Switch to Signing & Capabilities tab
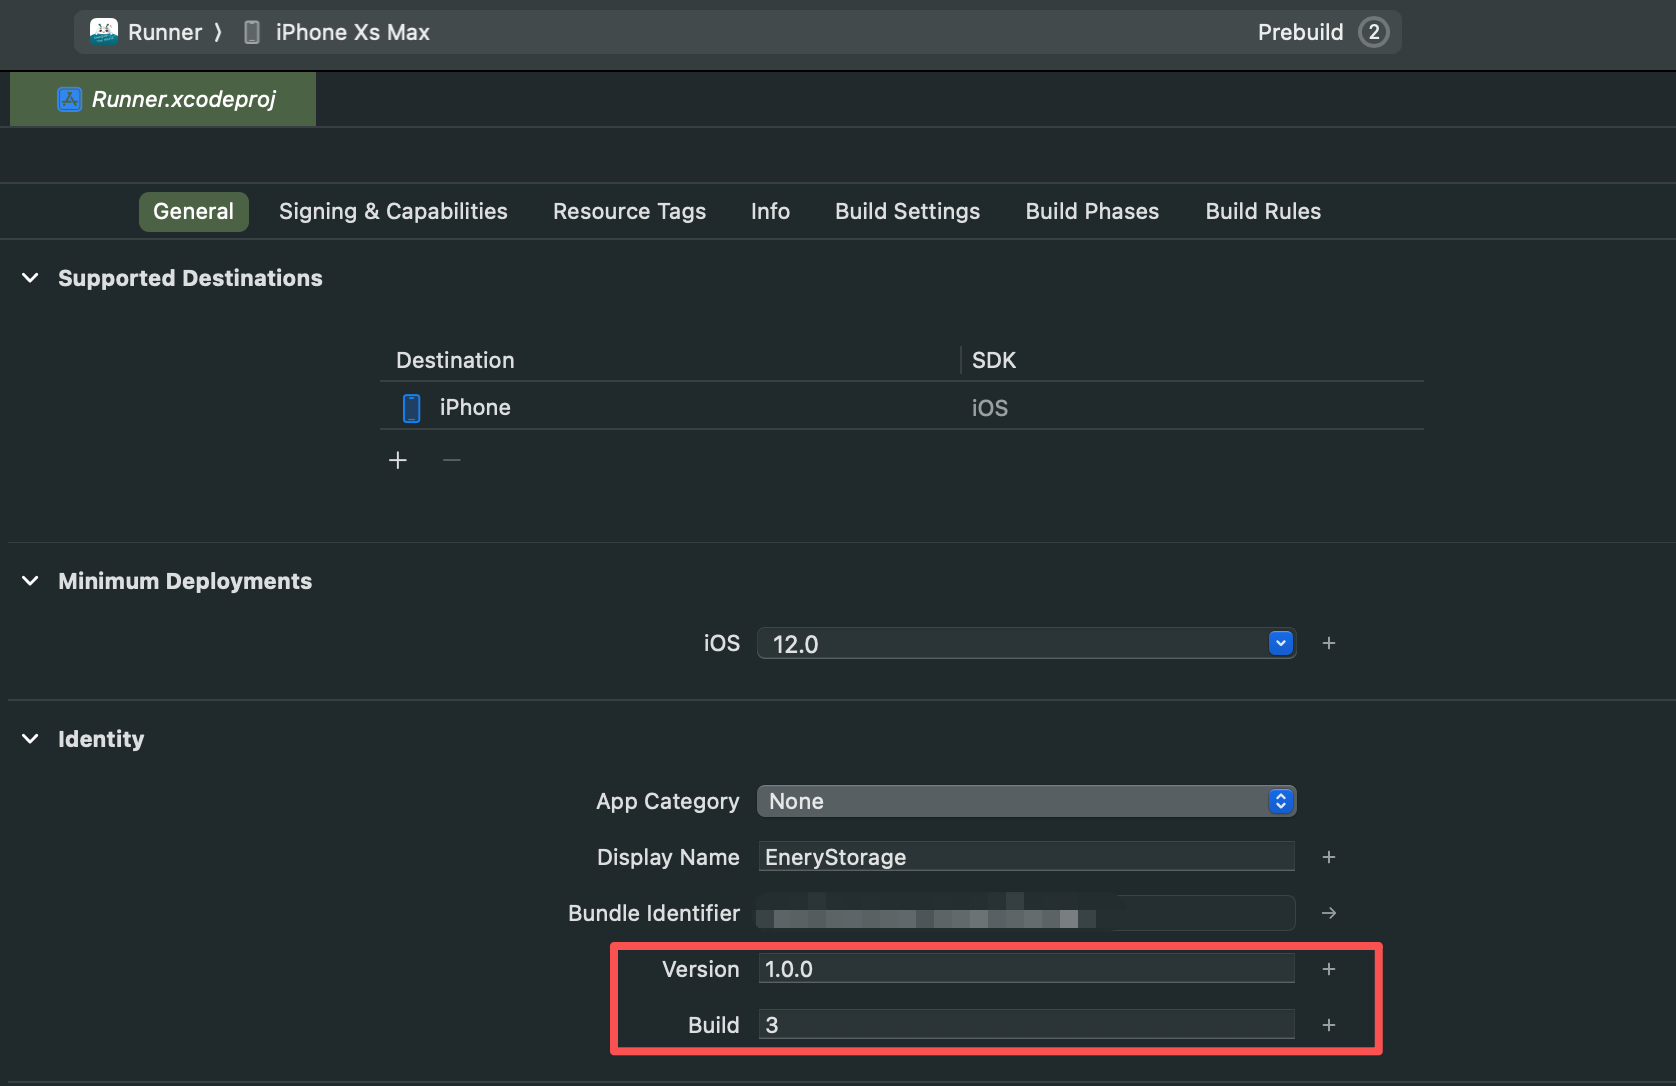This screenshot has height=1086, width=1676. point(393,212)
